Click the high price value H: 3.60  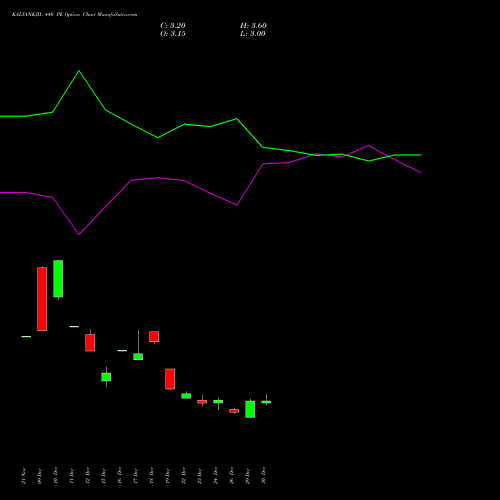253,26
